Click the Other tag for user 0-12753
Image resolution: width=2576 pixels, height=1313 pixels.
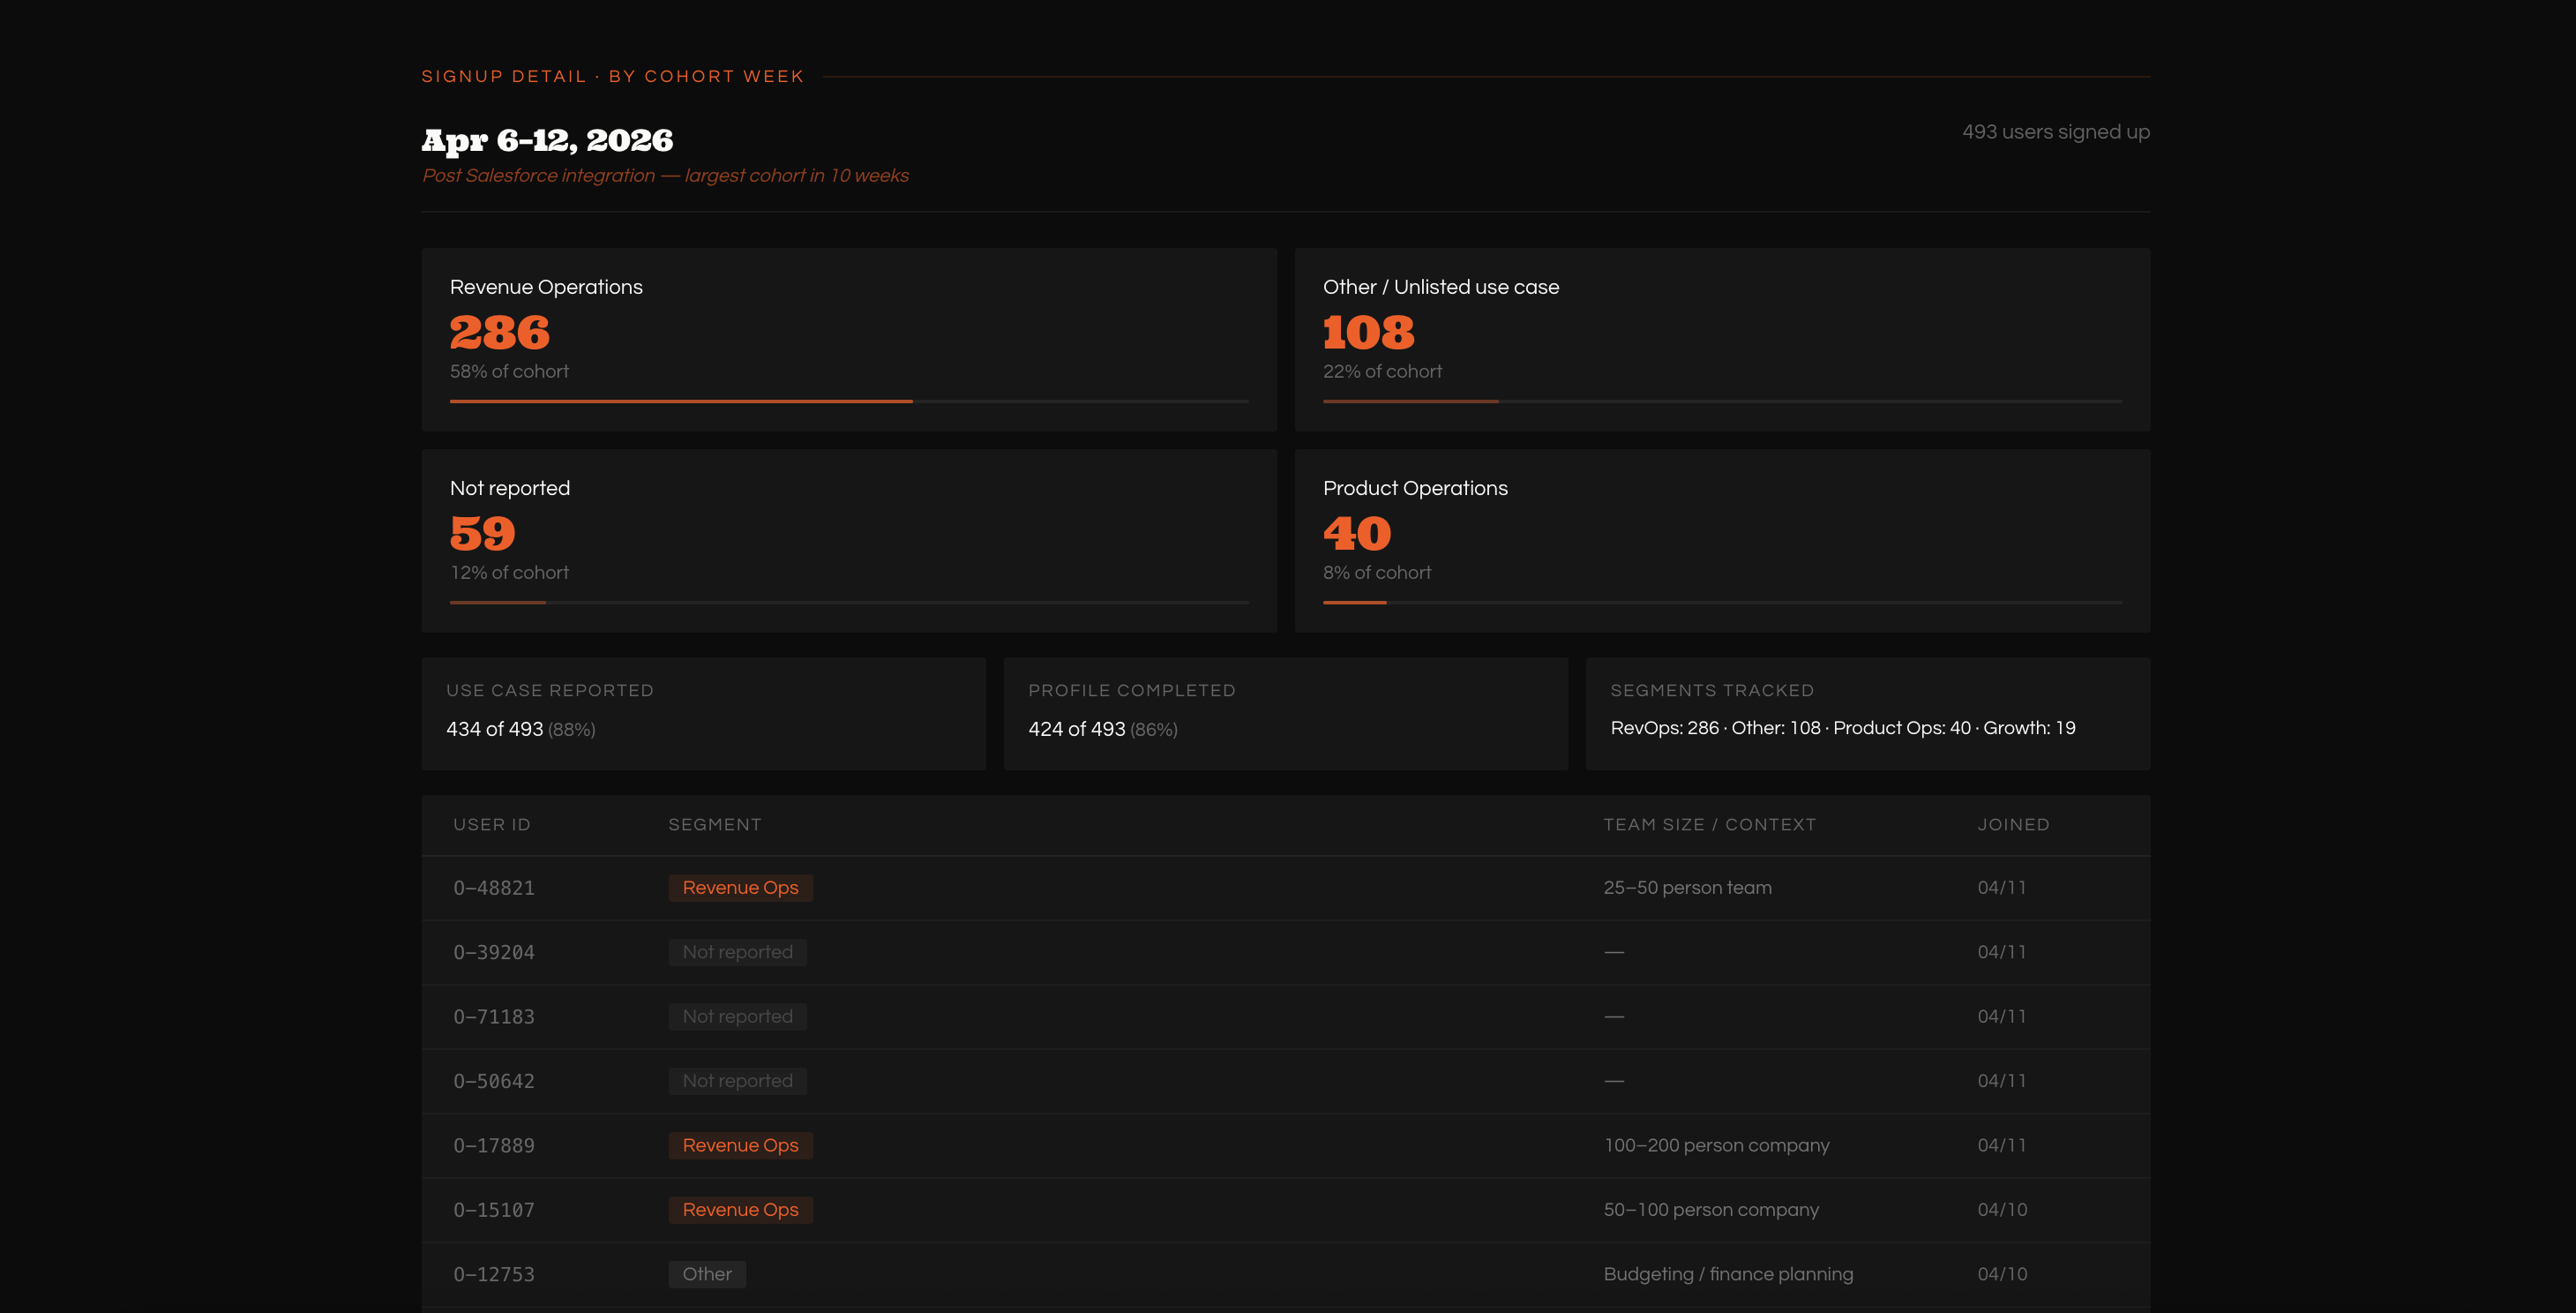(x=707, y=1274)
